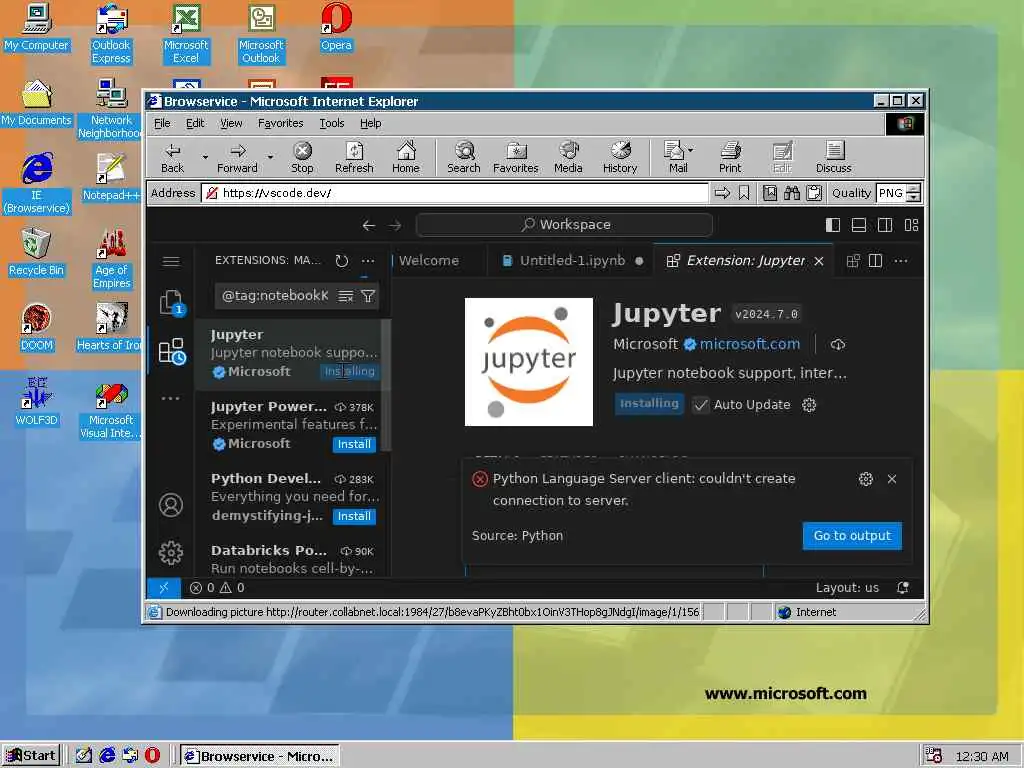Screen dimensions: 1024x768
Task: Click the IE Back toolbar button
Action: click(x=172, y=158)
